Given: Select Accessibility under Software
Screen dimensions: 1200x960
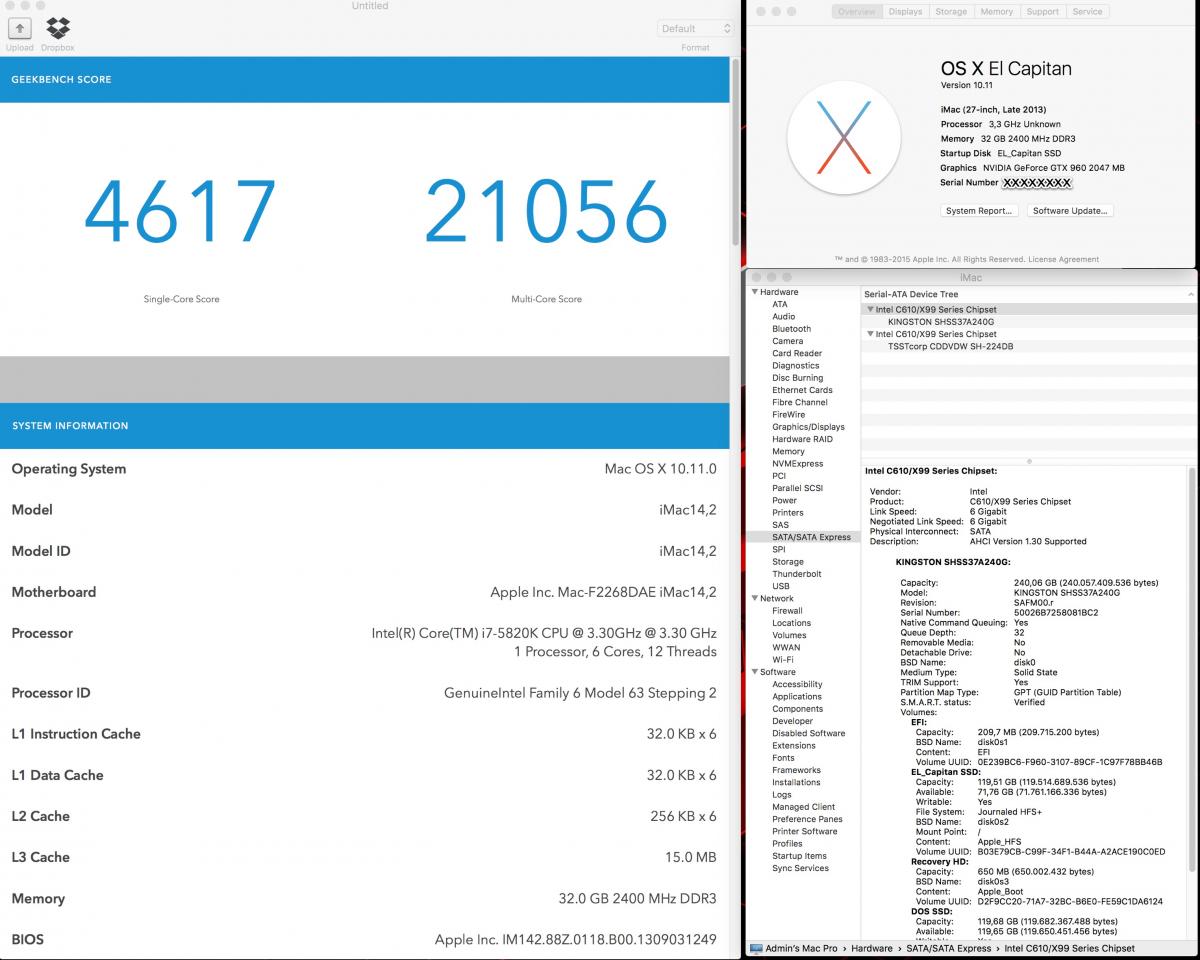Looking at the screenshot, I should pyautogui.click(x=797, y=684).
